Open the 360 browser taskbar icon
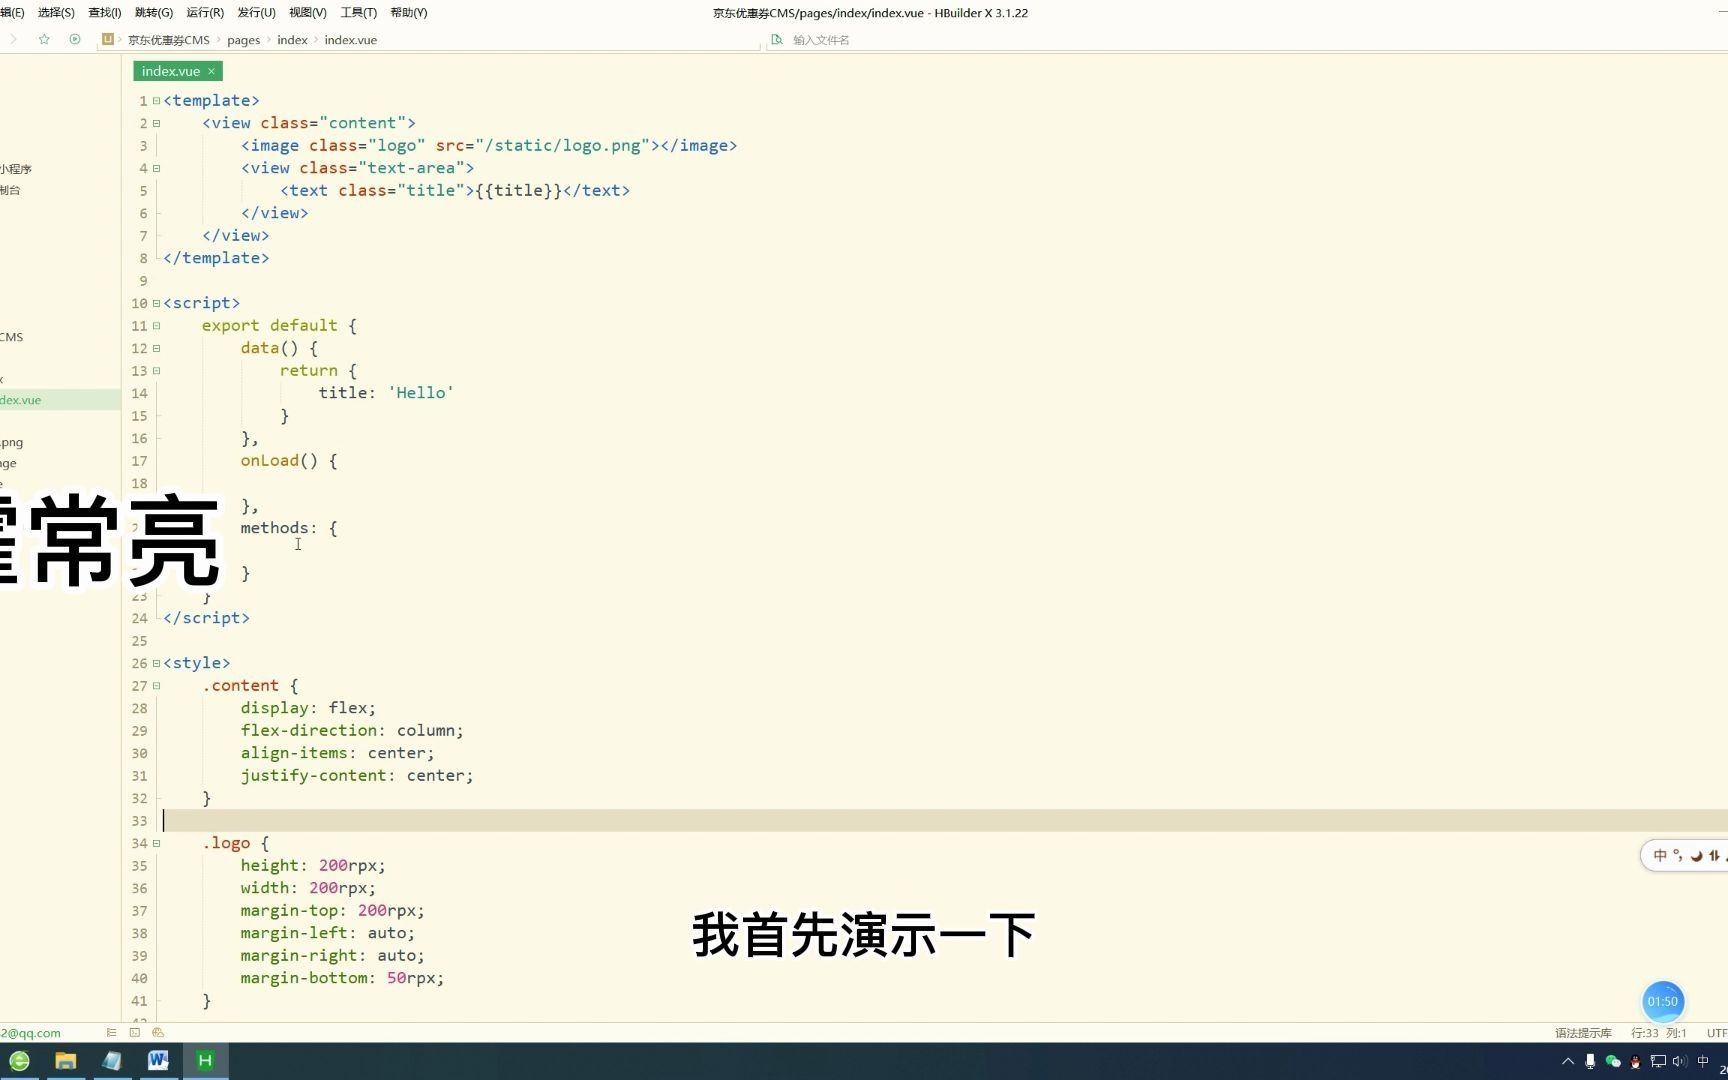Viewport: 1728px width, 1080px height. 19,1061
